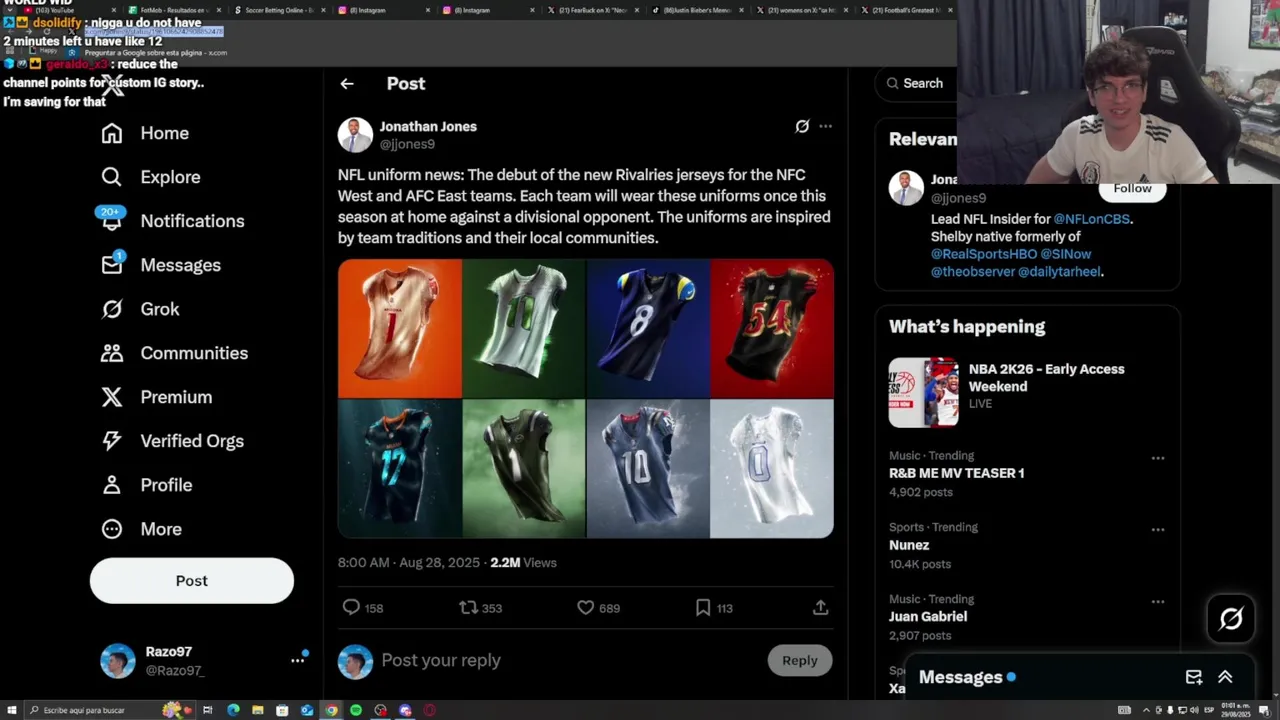Open the account menu beside Razo97
Image resolution: width=1280 pixels, height=720 pixels.
297,660
